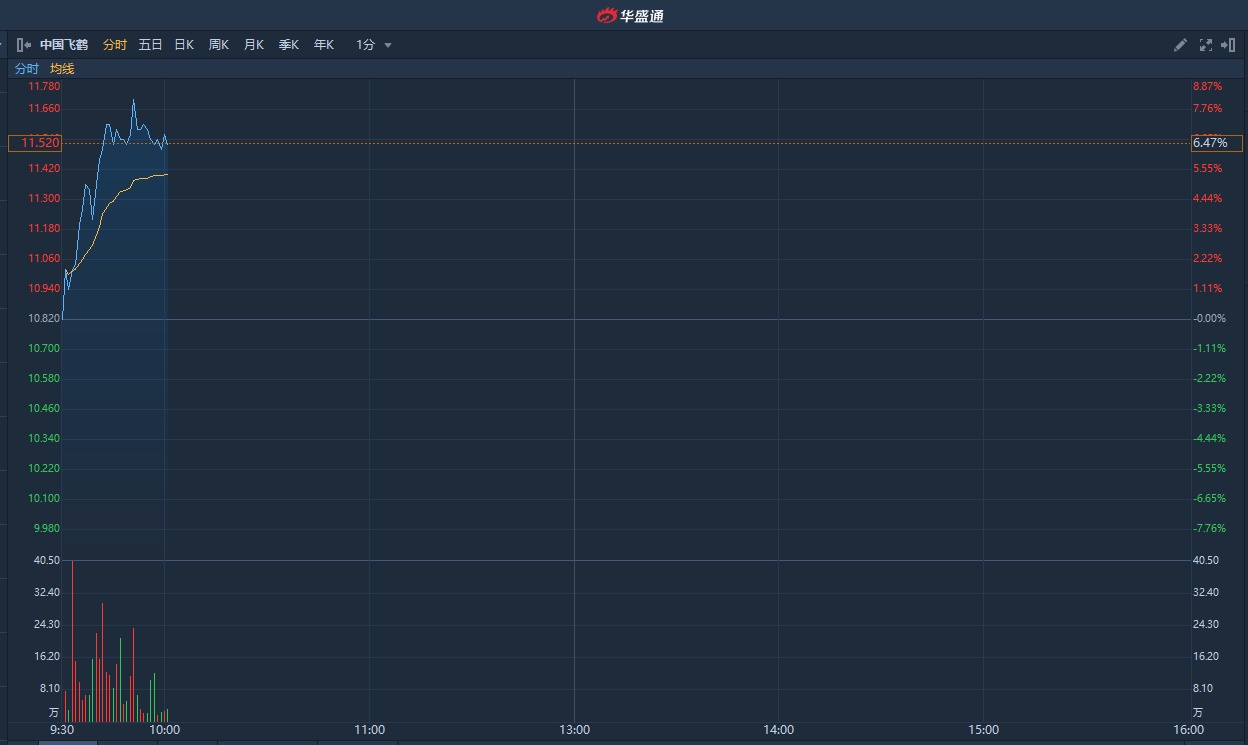Screen dimensions: 1248x745
Task: Switch to the 年K chart tab
Action: point(323,45)
